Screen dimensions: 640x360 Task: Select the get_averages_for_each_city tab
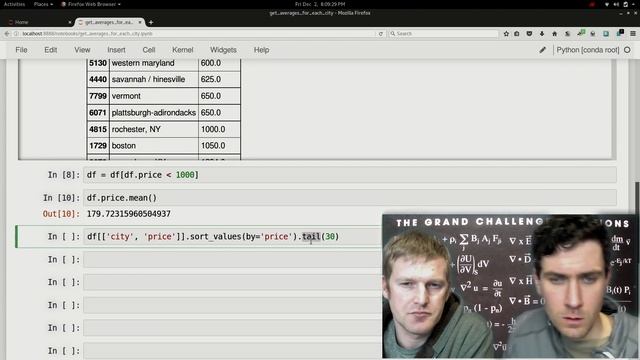click(x=109, y=22)
